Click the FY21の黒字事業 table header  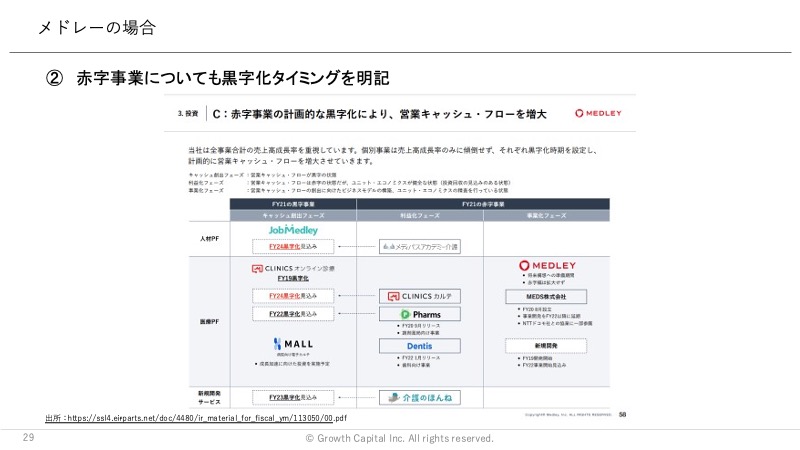click(293, 204)
